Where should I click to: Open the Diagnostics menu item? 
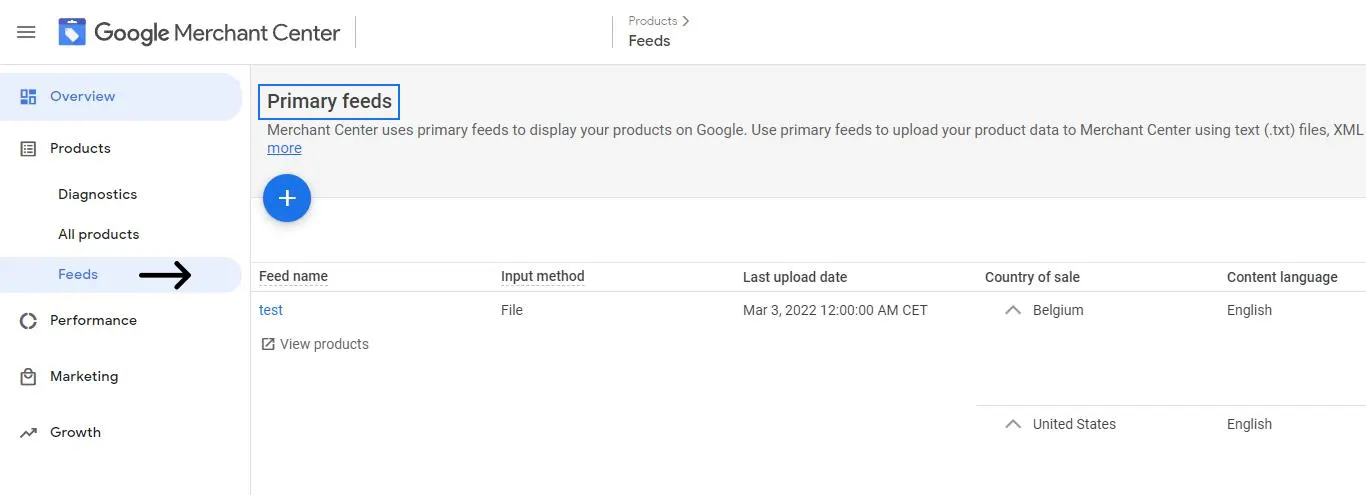click(x=97, y=195)
